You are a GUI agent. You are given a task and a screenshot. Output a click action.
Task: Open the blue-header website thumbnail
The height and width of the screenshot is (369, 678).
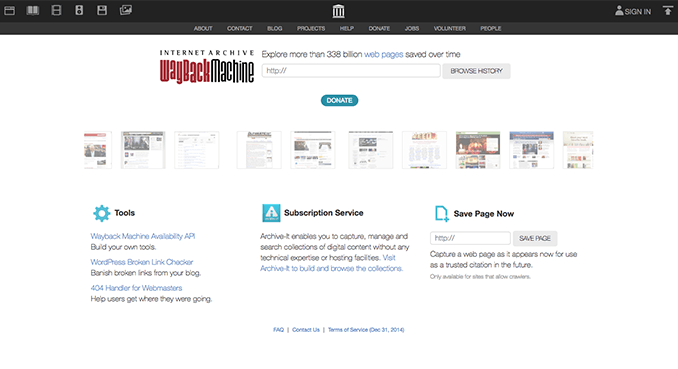click(x=531, y=150)
